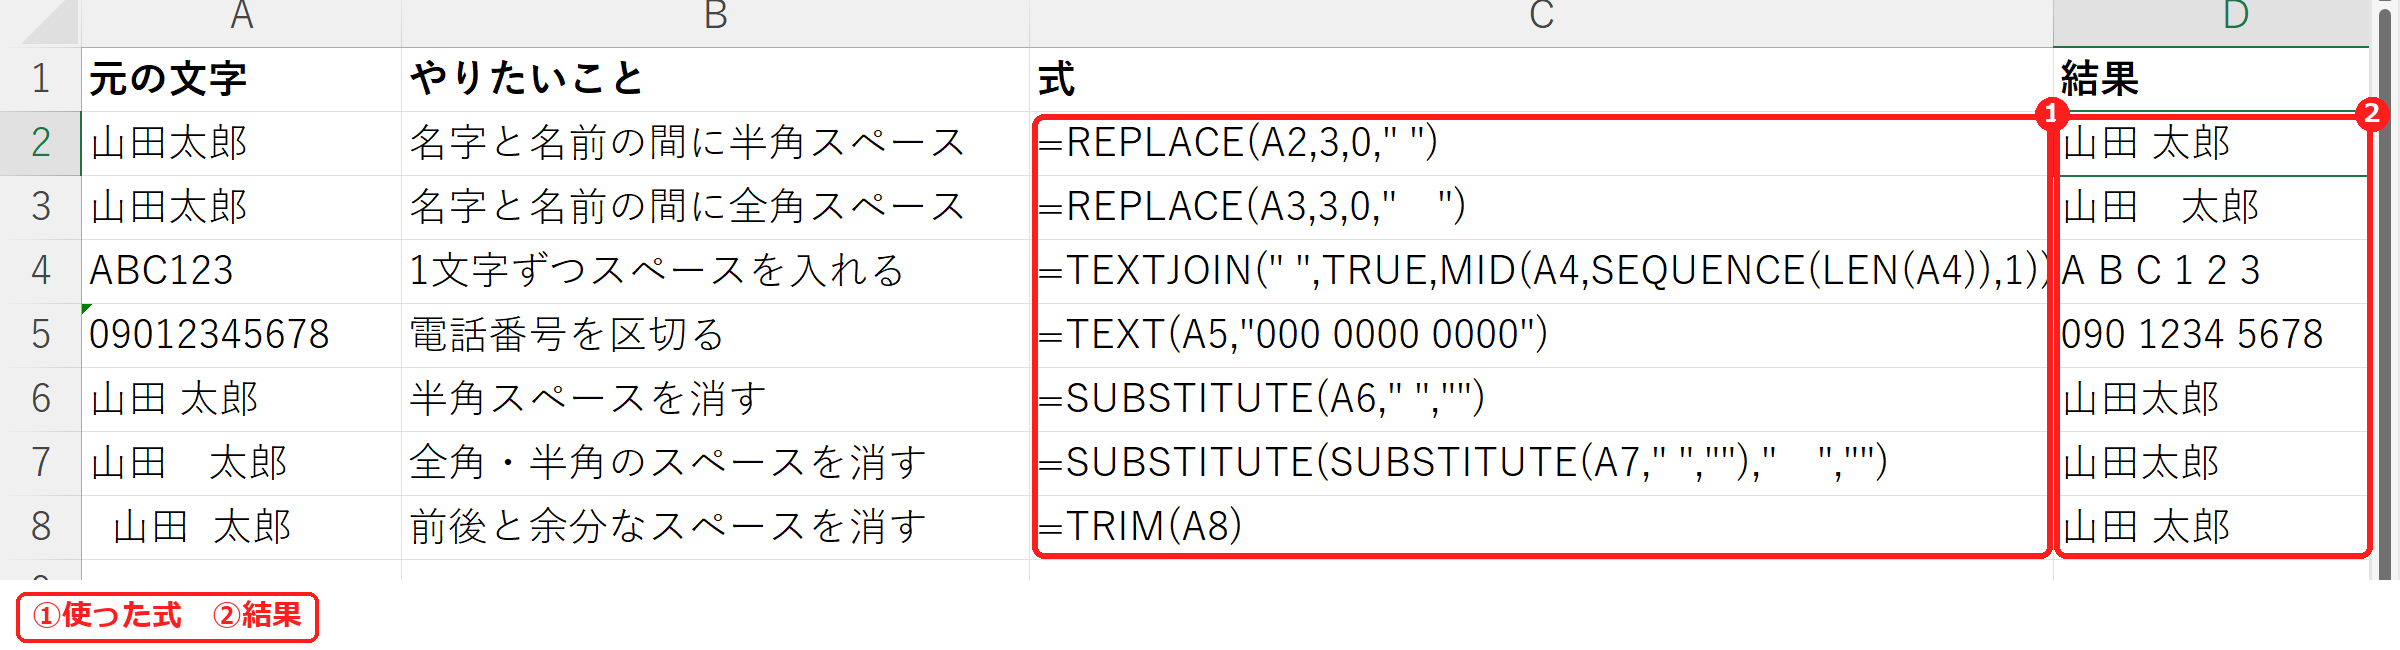Click 全角・半角のスペースを消す cell
This screenshot has height=650, width=2400.
coord(715,463)
